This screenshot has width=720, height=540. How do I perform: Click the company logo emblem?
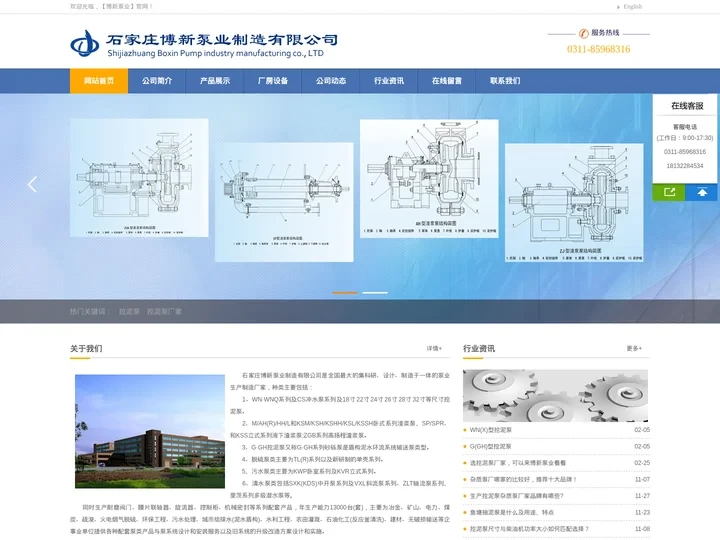84,43
